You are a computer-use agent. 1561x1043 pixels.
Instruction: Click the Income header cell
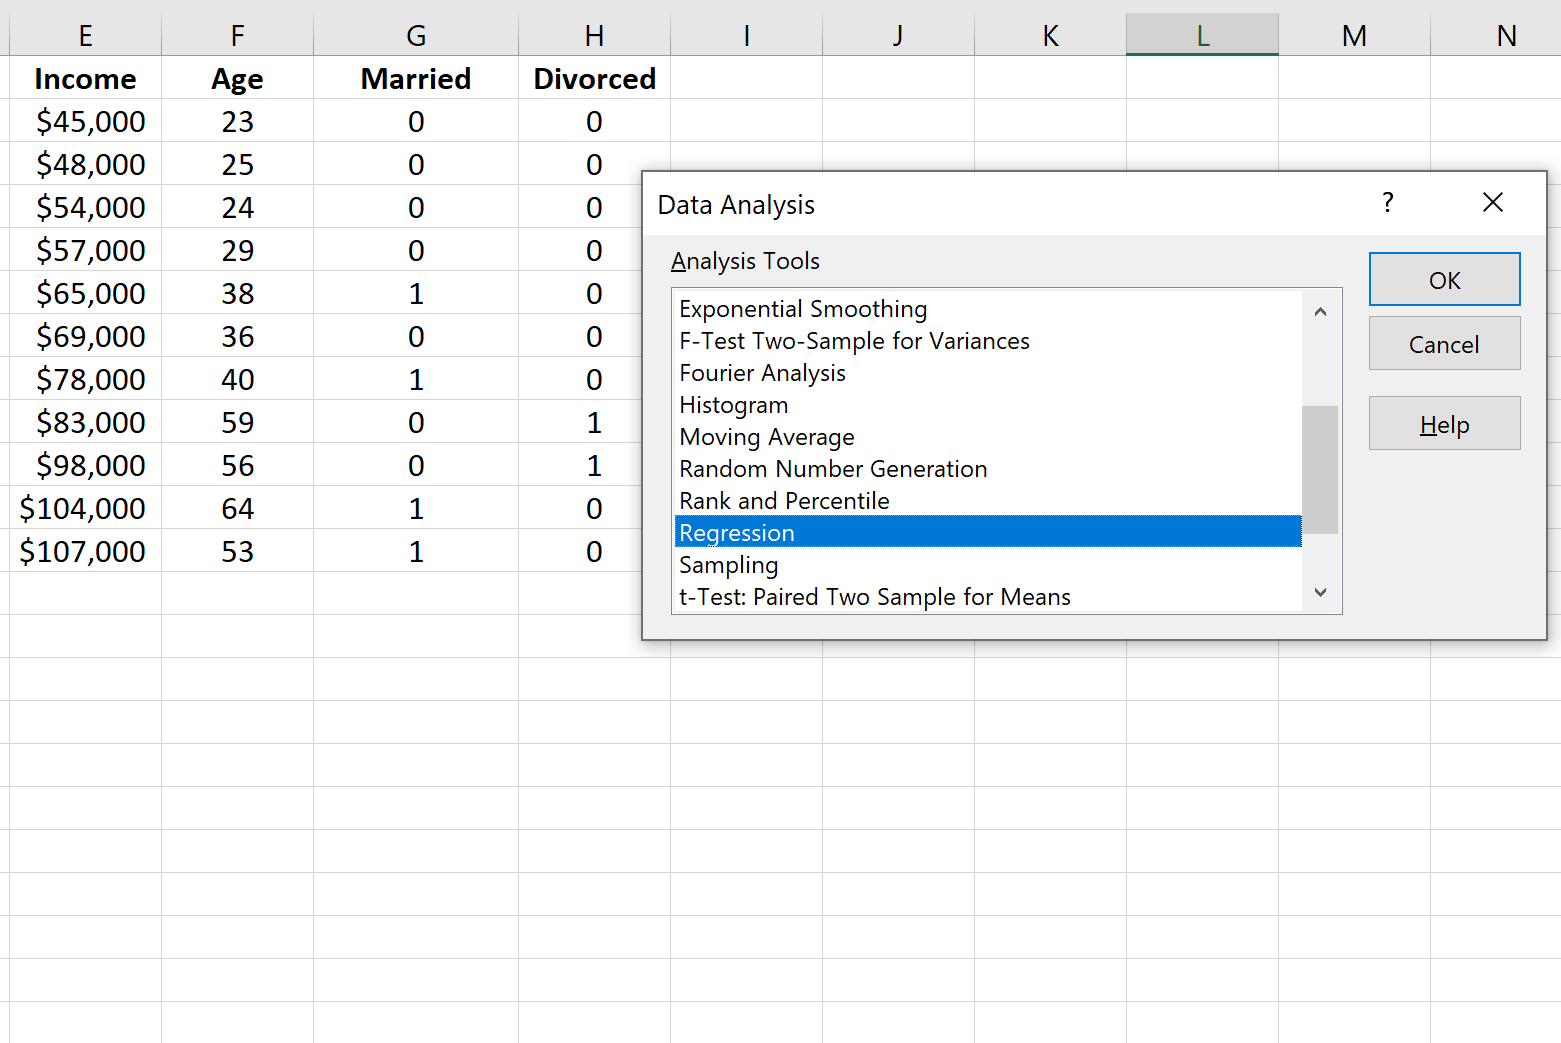pyautogui.click(x=85, y=78)
